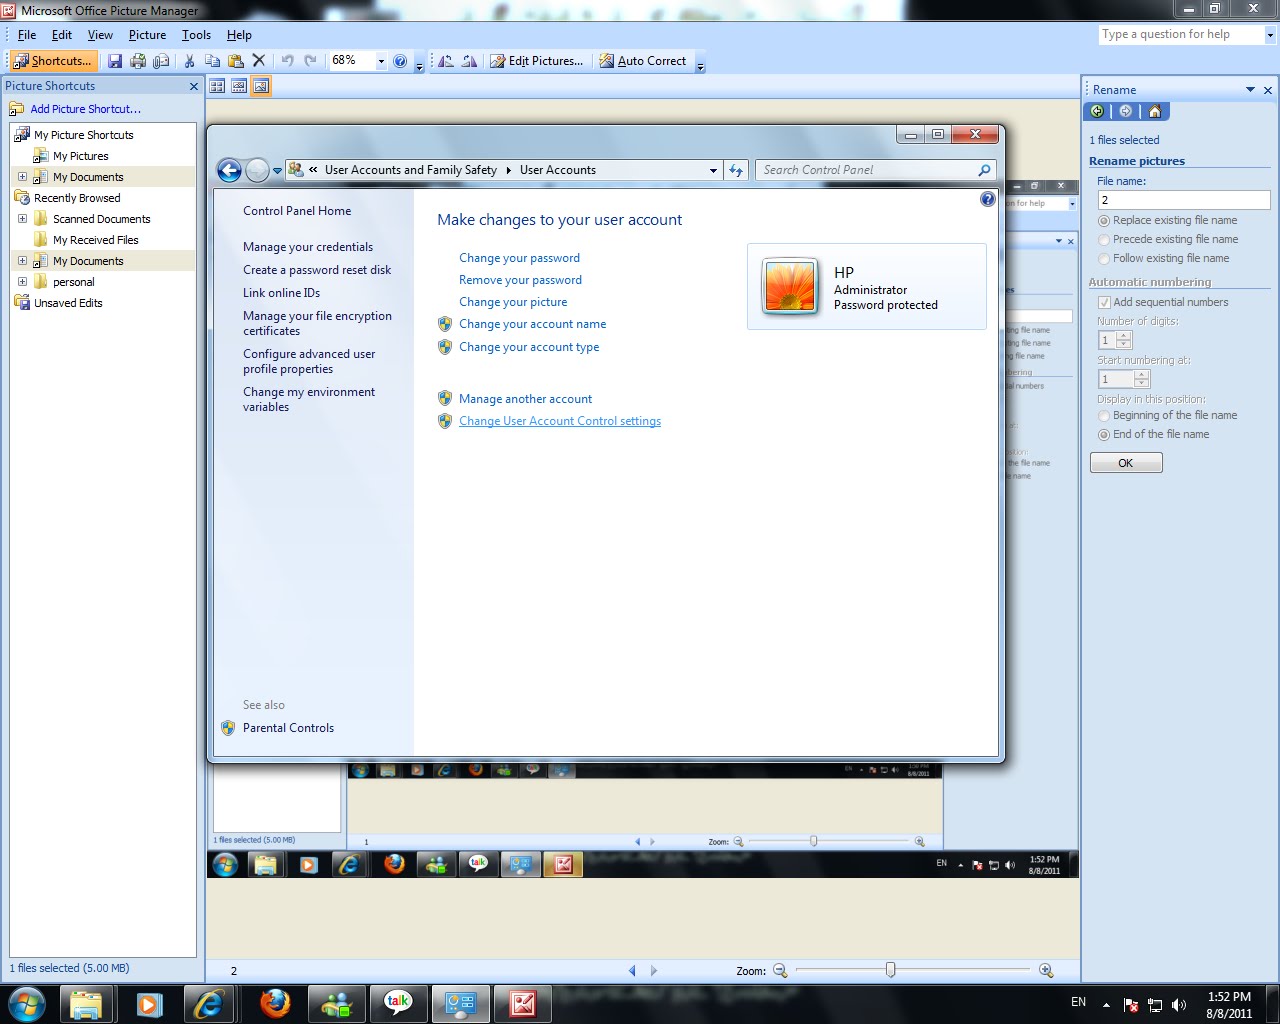Expand the My Documents shortcut below My Pictures
Image resolution: width=1280 pixels, height=1024 pixels.
click(x=22, y=177)
